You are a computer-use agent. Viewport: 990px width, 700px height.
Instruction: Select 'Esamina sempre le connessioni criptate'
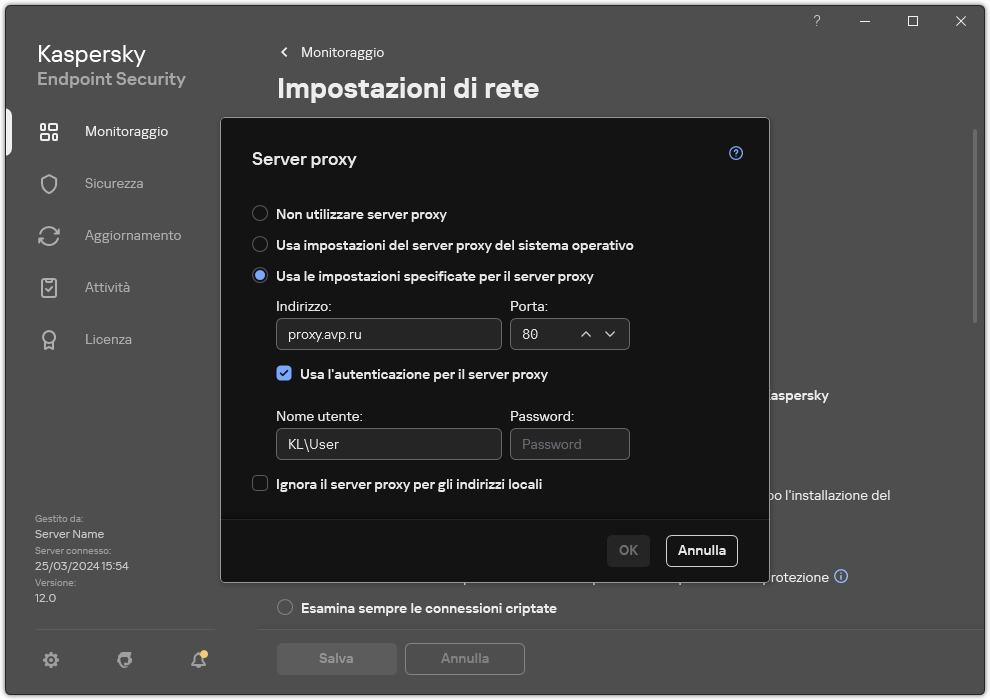point(285,608)
